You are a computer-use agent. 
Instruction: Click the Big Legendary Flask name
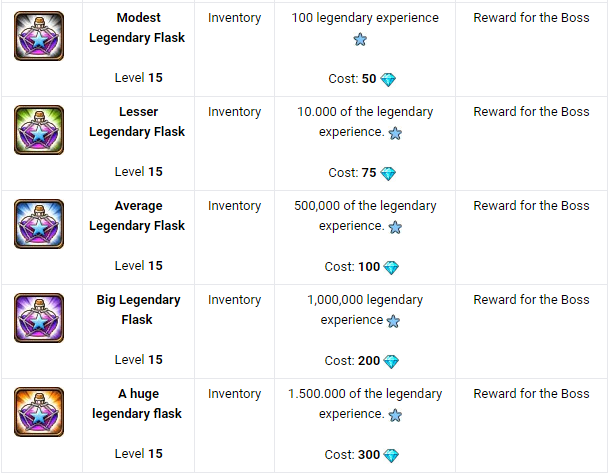(x=138, y=310)
